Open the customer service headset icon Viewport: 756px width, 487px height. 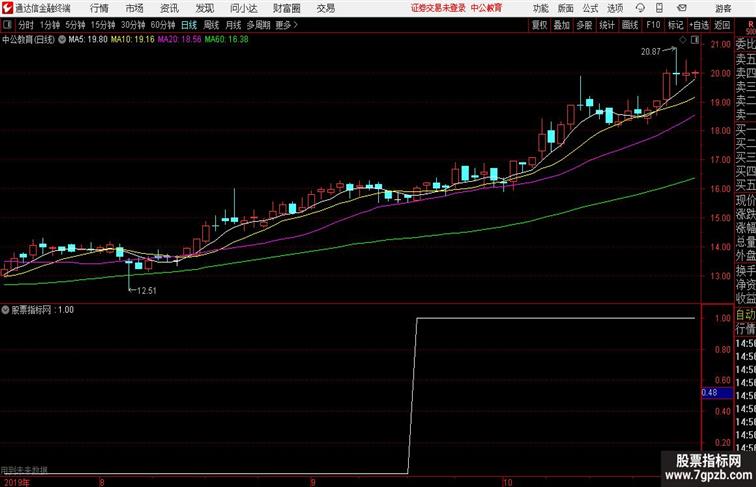tap(640, 8)
